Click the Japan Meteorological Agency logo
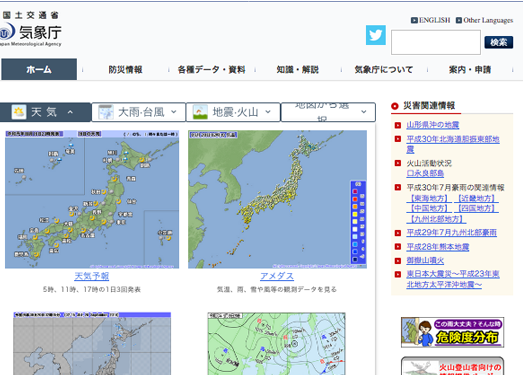 coord(30,29)
